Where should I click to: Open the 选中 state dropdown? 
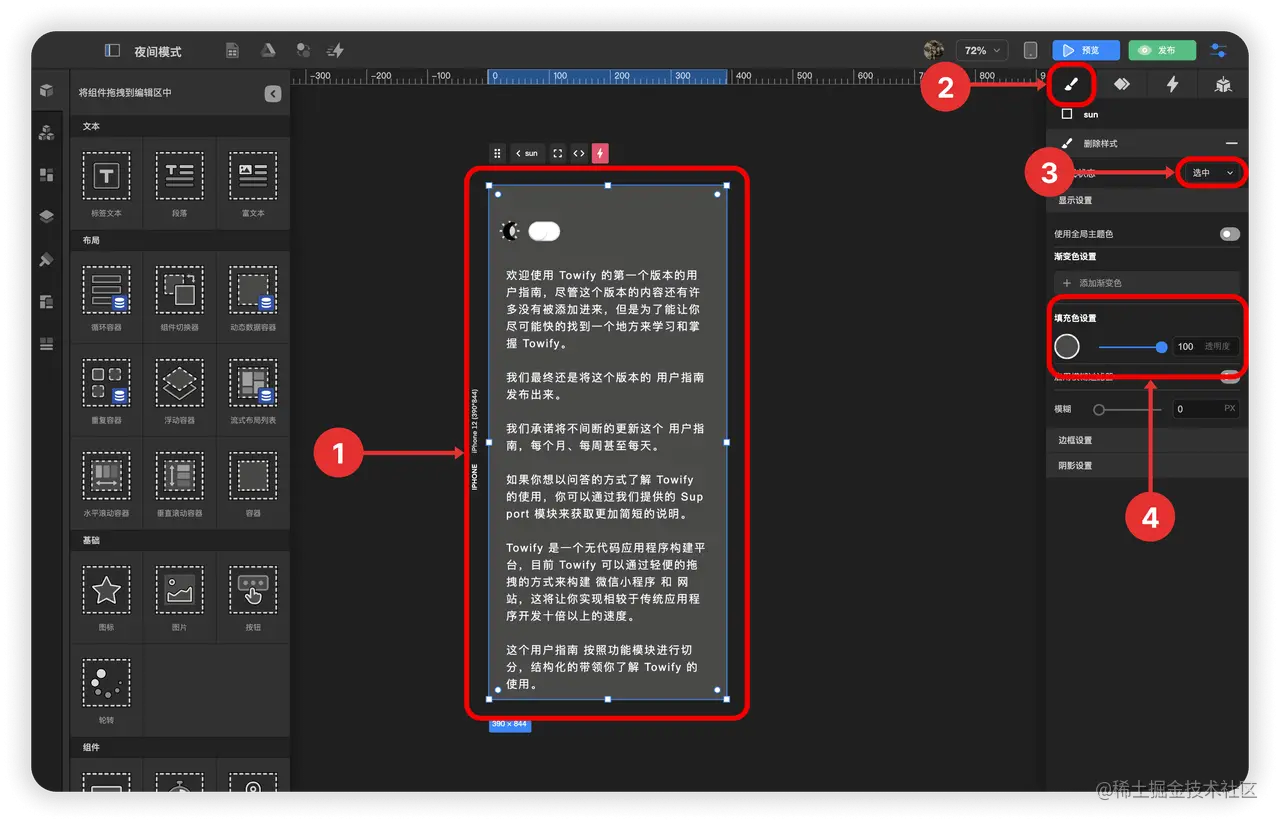click(x=1213, y=173)
